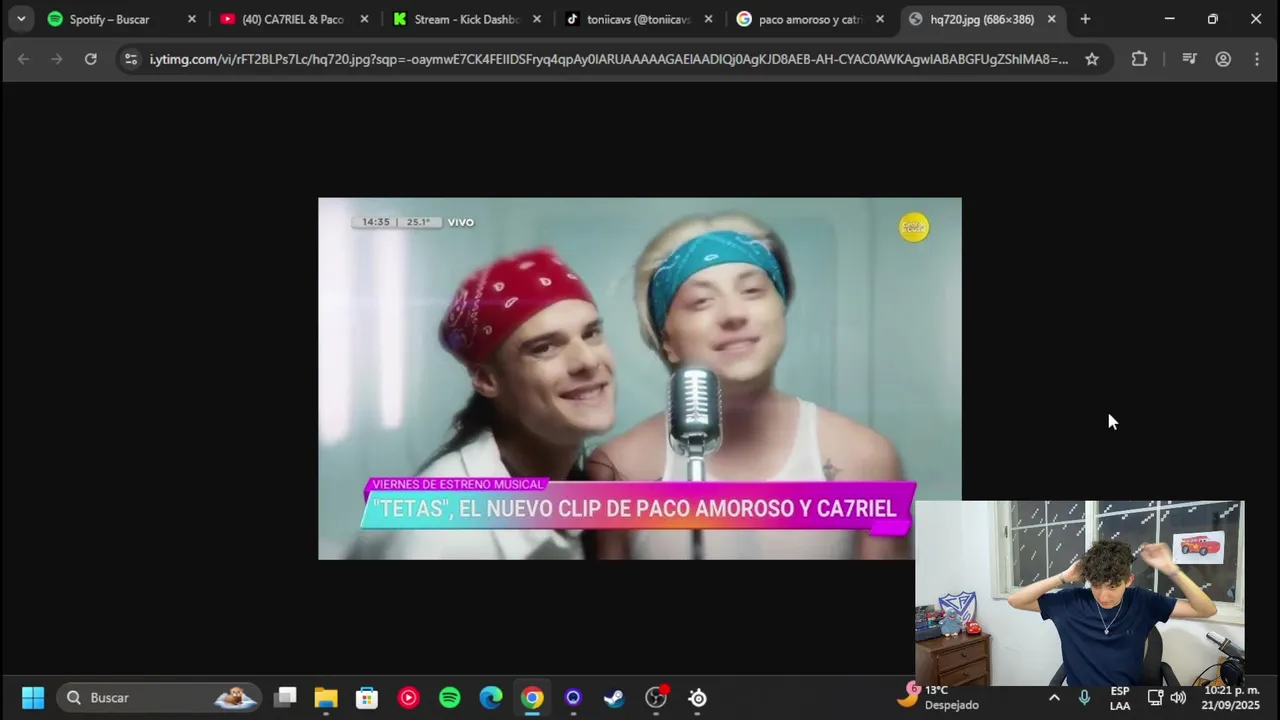Open the taskbar app with red notification dot
Viewport: 1280px width, 720px height.
pos(657,697)
